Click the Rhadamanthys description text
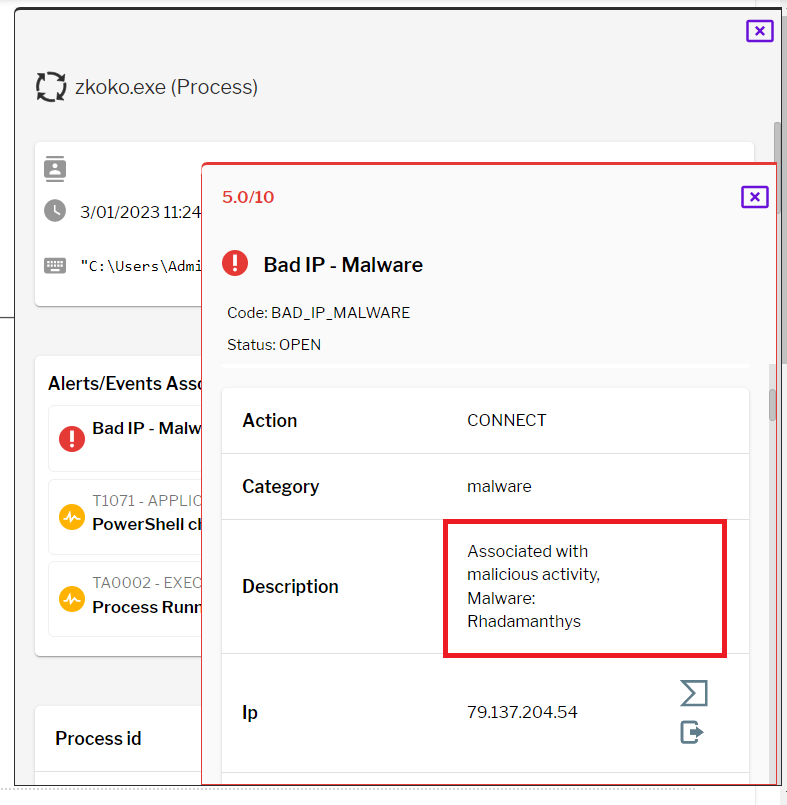Viewport: 787px width, 805px height. click(524, 621)
